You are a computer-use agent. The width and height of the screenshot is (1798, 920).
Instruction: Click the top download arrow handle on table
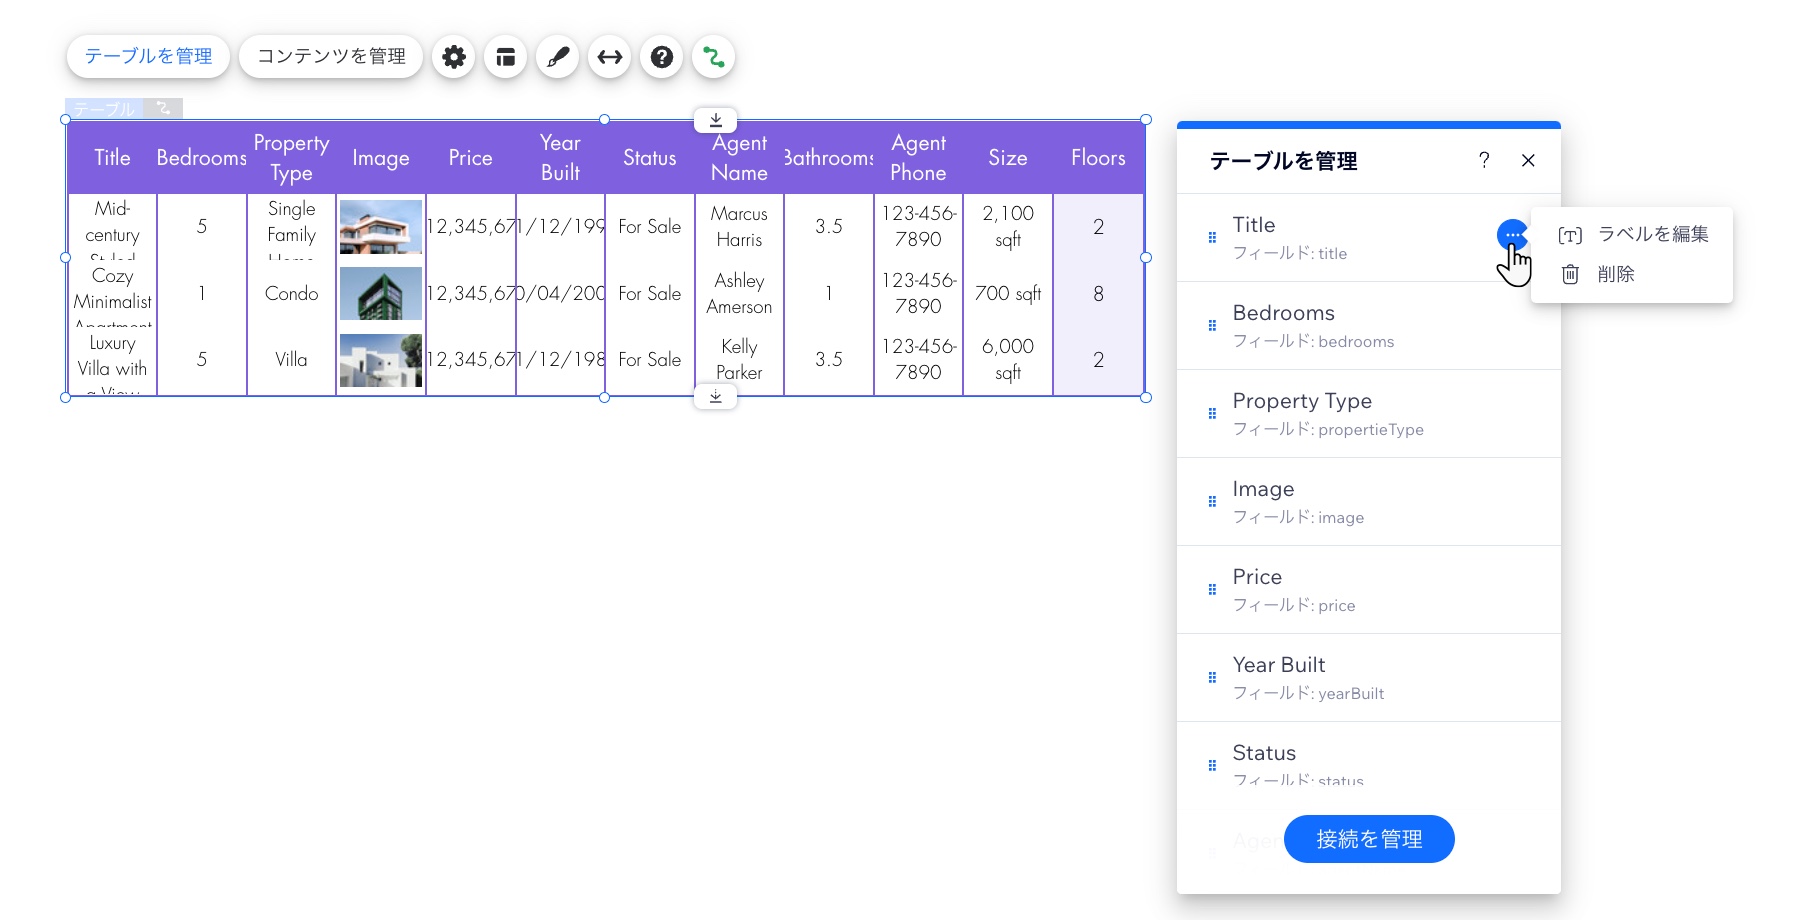[x=716, y=120]
